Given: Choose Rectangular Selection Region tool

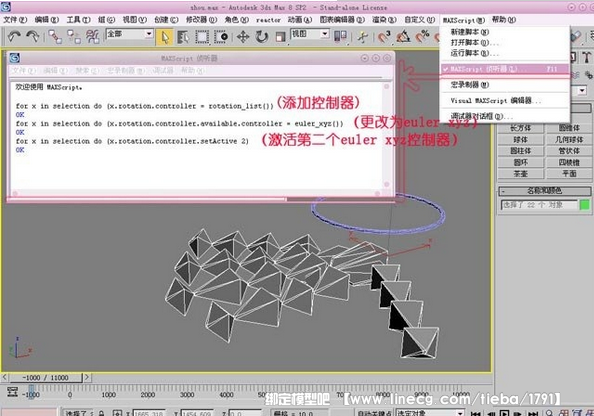Looking at the screenshot, I should point(202,37).
